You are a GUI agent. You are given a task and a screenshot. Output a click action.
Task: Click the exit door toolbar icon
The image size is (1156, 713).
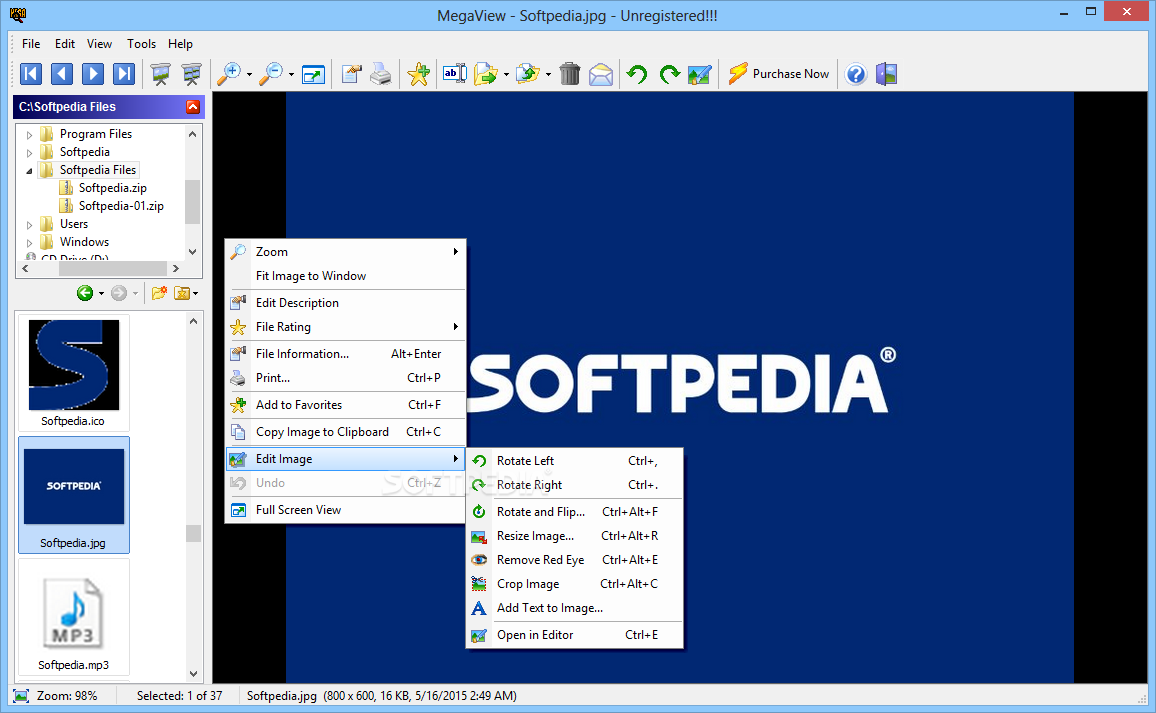tap(887, 74)
